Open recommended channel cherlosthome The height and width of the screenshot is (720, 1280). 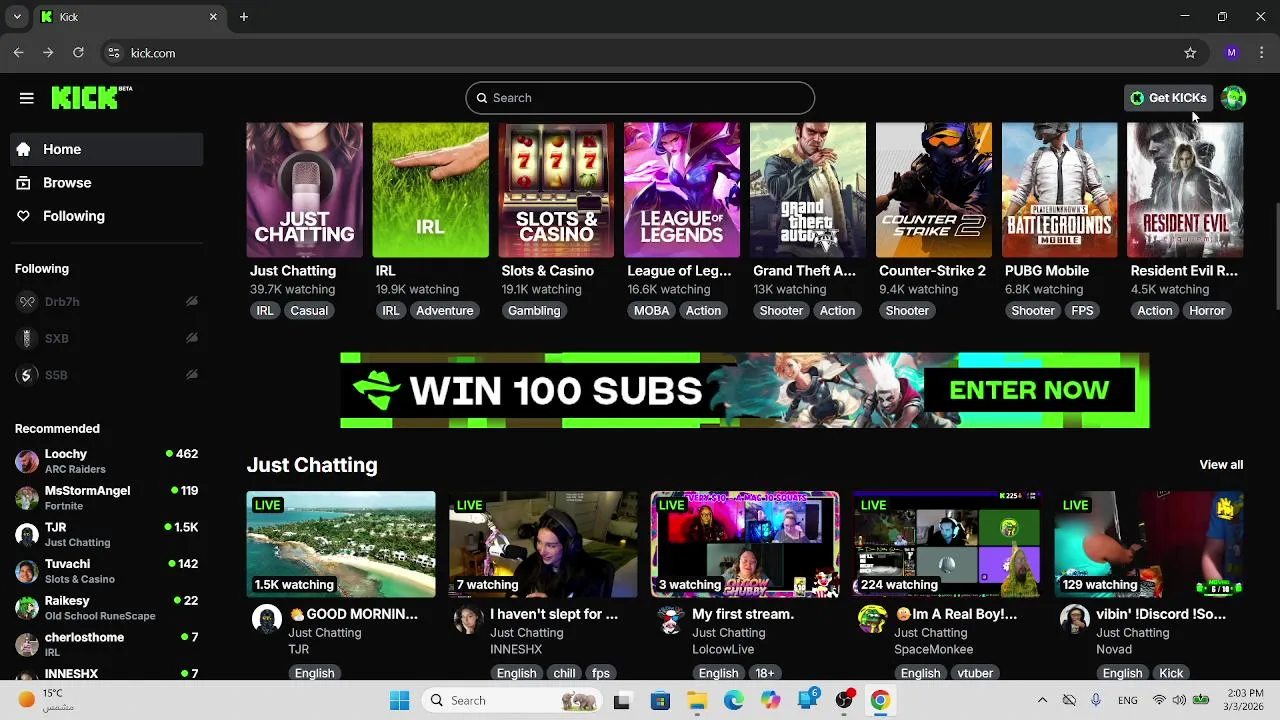pos(107,645)
